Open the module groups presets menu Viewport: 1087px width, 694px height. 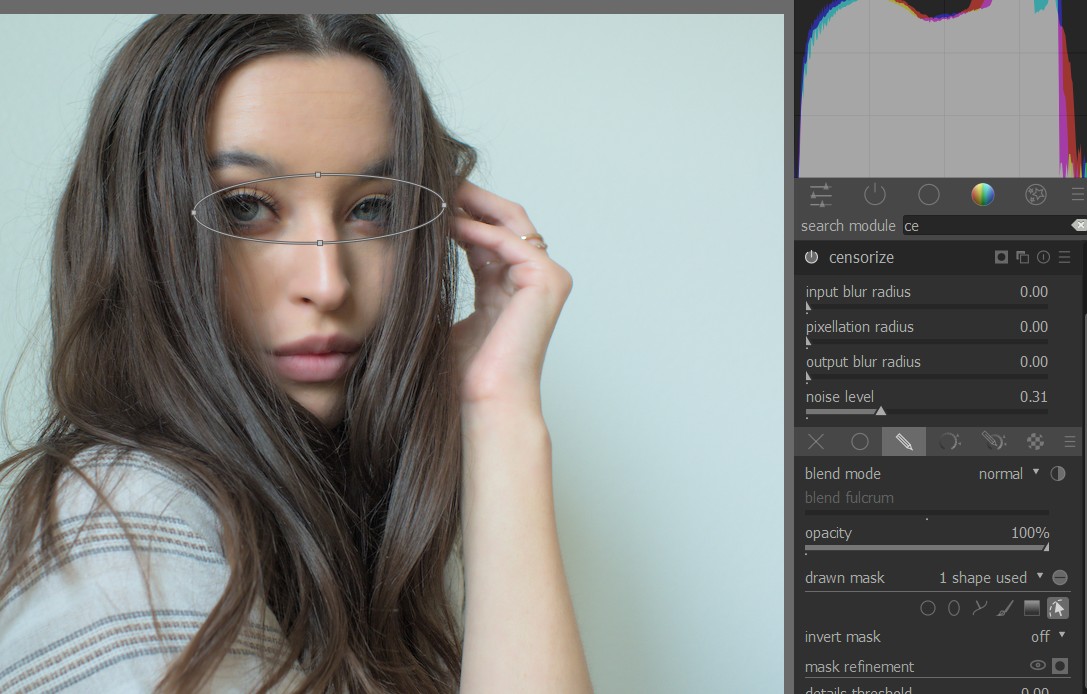coord(1077,195)
